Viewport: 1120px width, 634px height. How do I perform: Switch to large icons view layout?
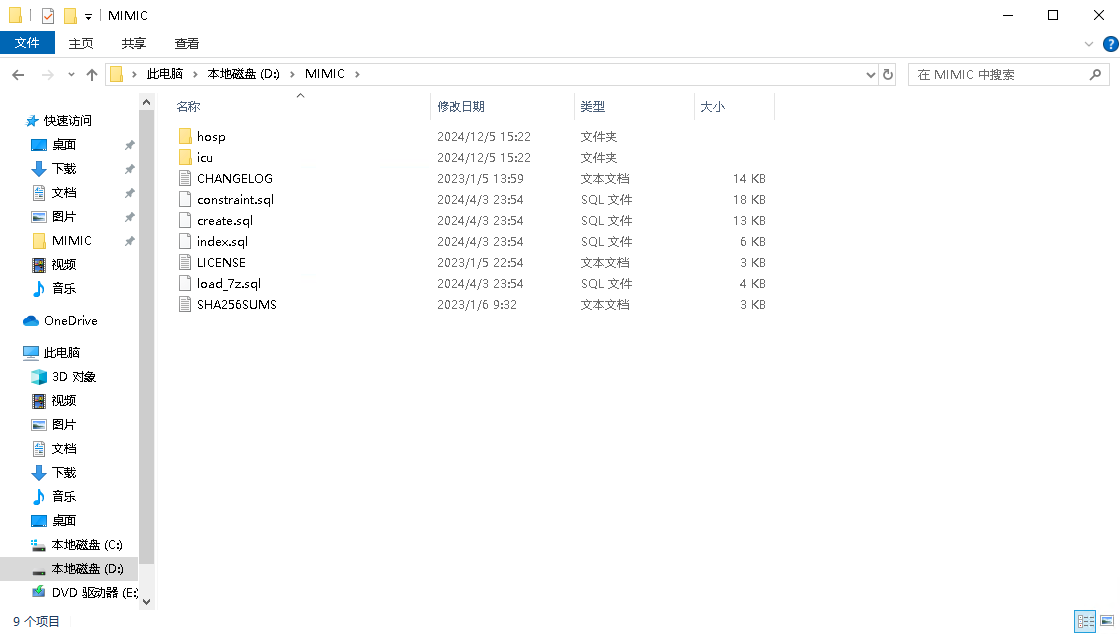click(x=1106, y=621)
